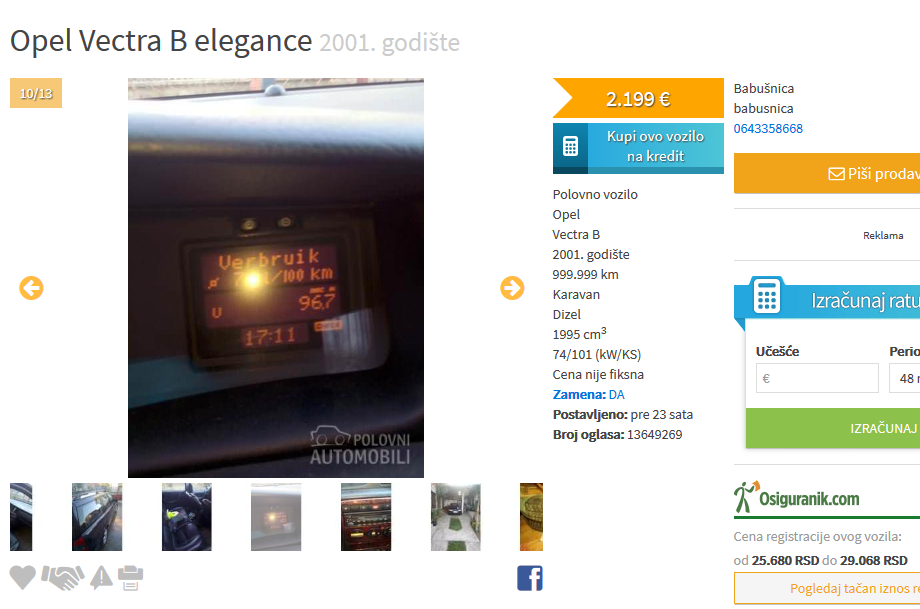920x609 pixels.
Task: Open 'Pogledaj tačan iznos' registration link
Action: click(x=827, y=588)
